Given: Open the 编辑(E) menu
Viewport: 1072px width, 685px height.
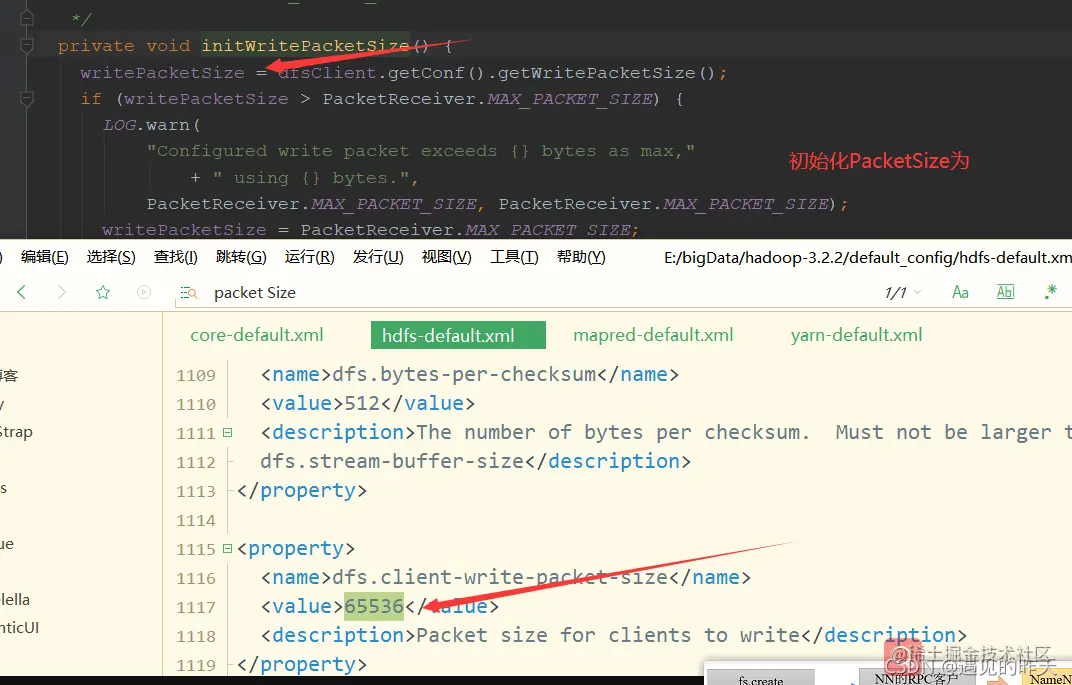Looking at the screenshot, I should (x=44, y=257).
